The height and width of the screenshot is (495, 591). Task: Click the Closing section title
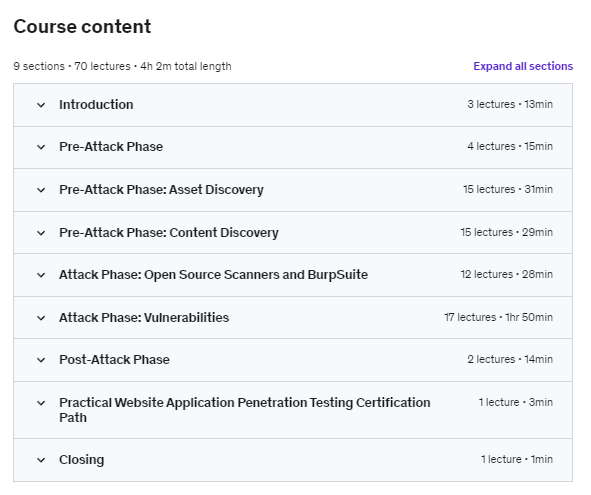(x=81, y=460)
